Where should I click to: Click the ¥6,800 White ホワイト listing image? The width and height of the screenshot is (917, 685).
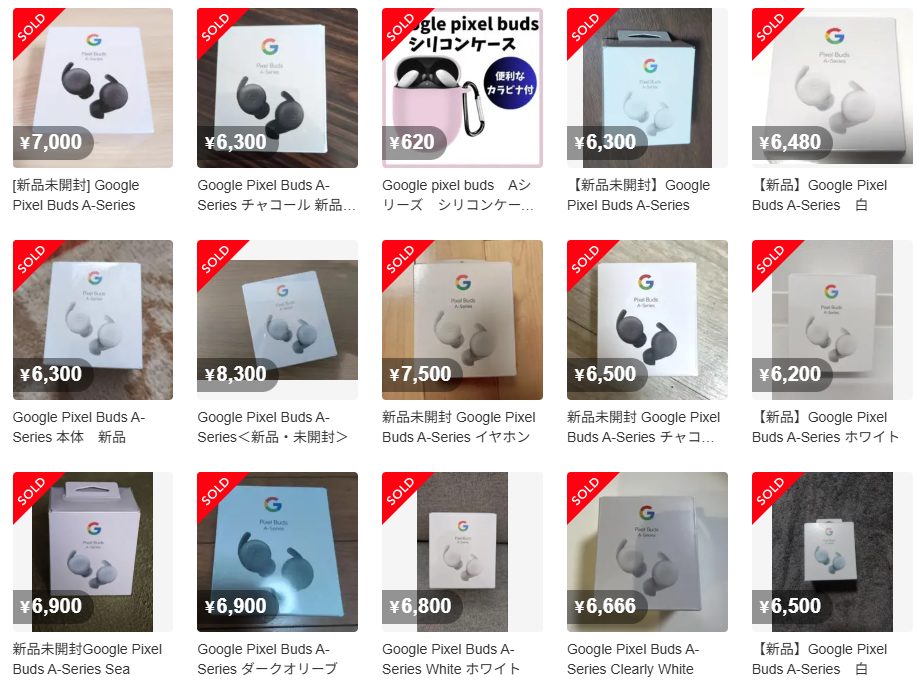pos(462,552)
